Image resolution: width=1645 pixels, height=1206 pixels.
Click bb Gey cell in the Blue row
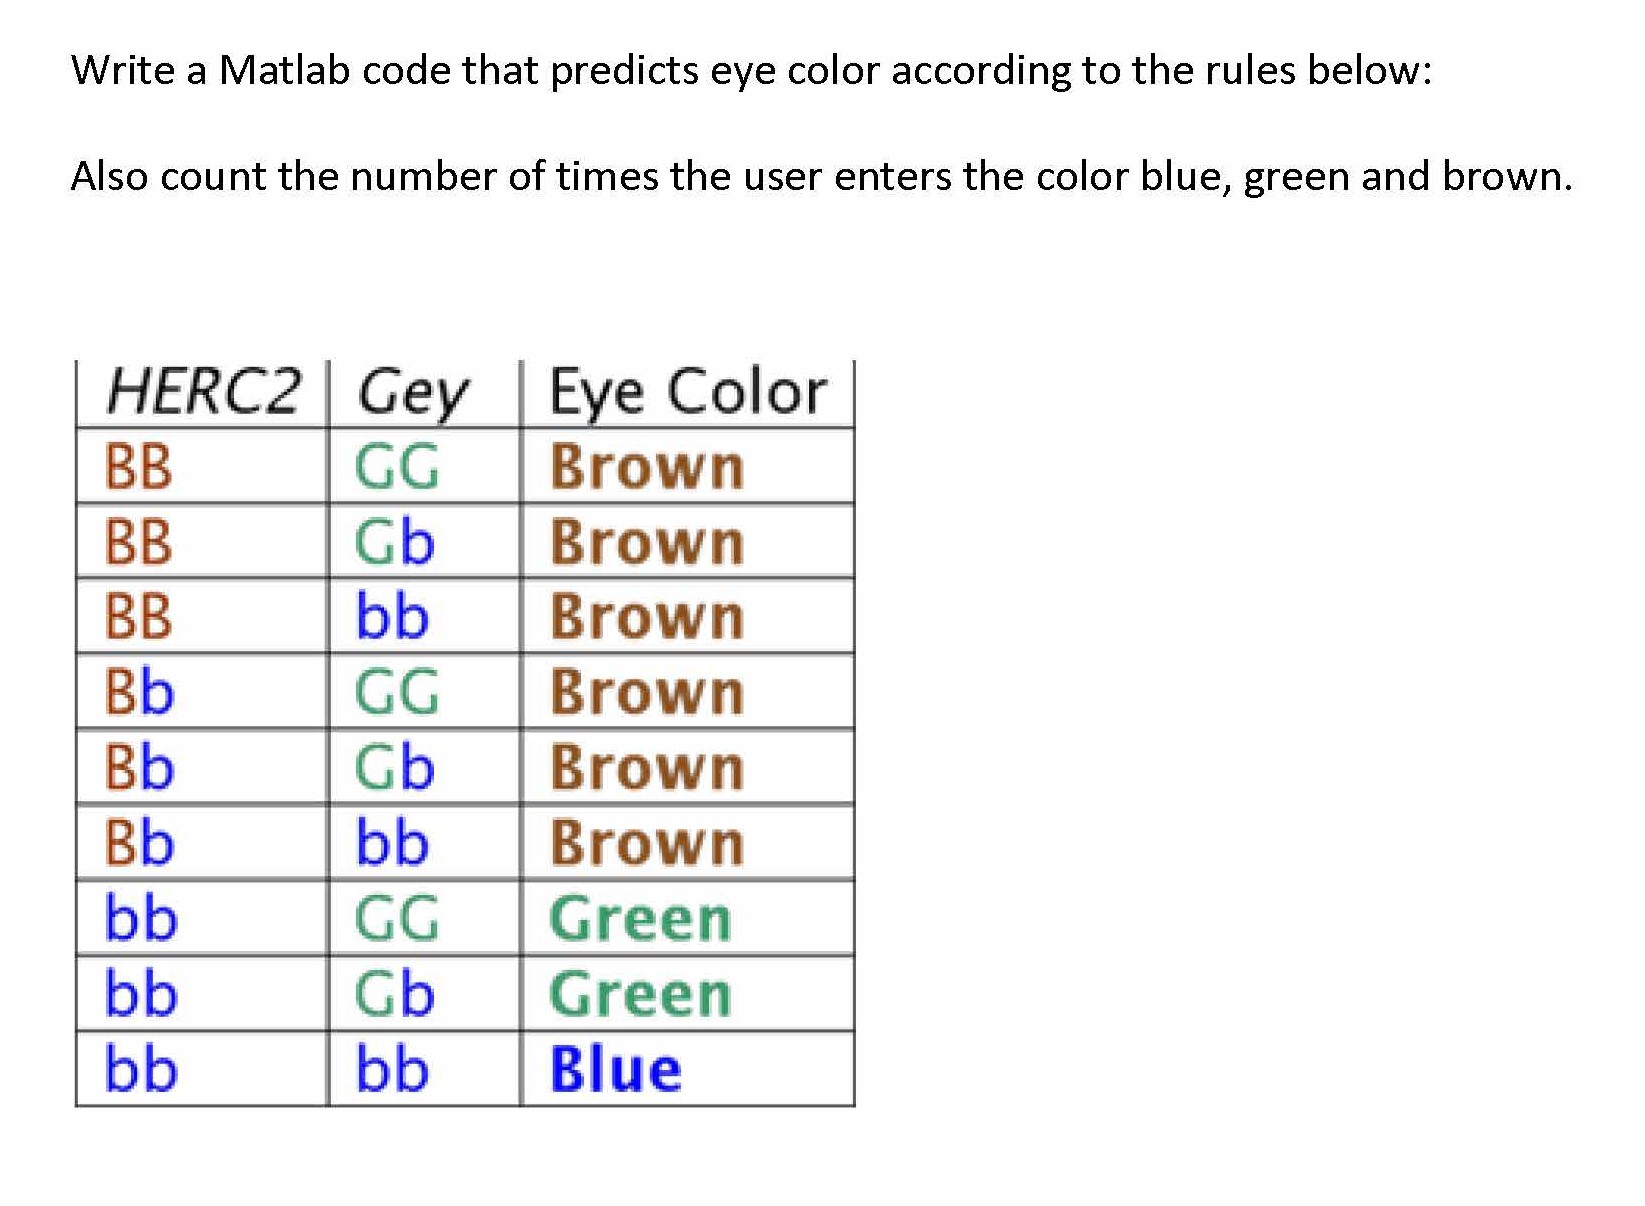(392, 1069)
